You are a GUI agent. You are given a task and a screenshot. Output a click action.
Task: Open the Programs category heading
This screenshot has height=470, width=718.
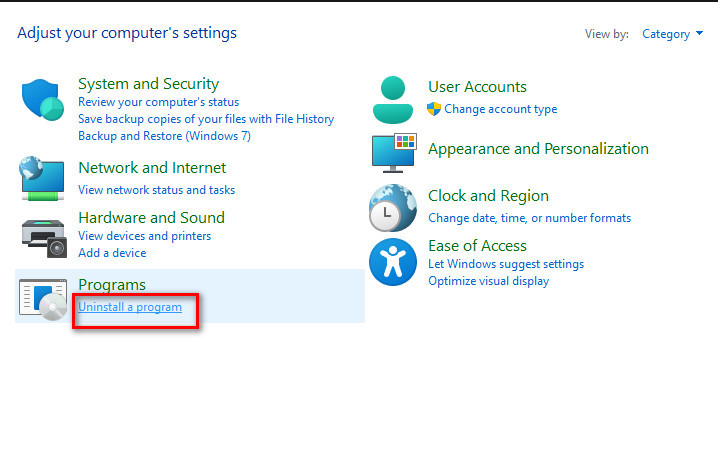(x=112, y=284)
